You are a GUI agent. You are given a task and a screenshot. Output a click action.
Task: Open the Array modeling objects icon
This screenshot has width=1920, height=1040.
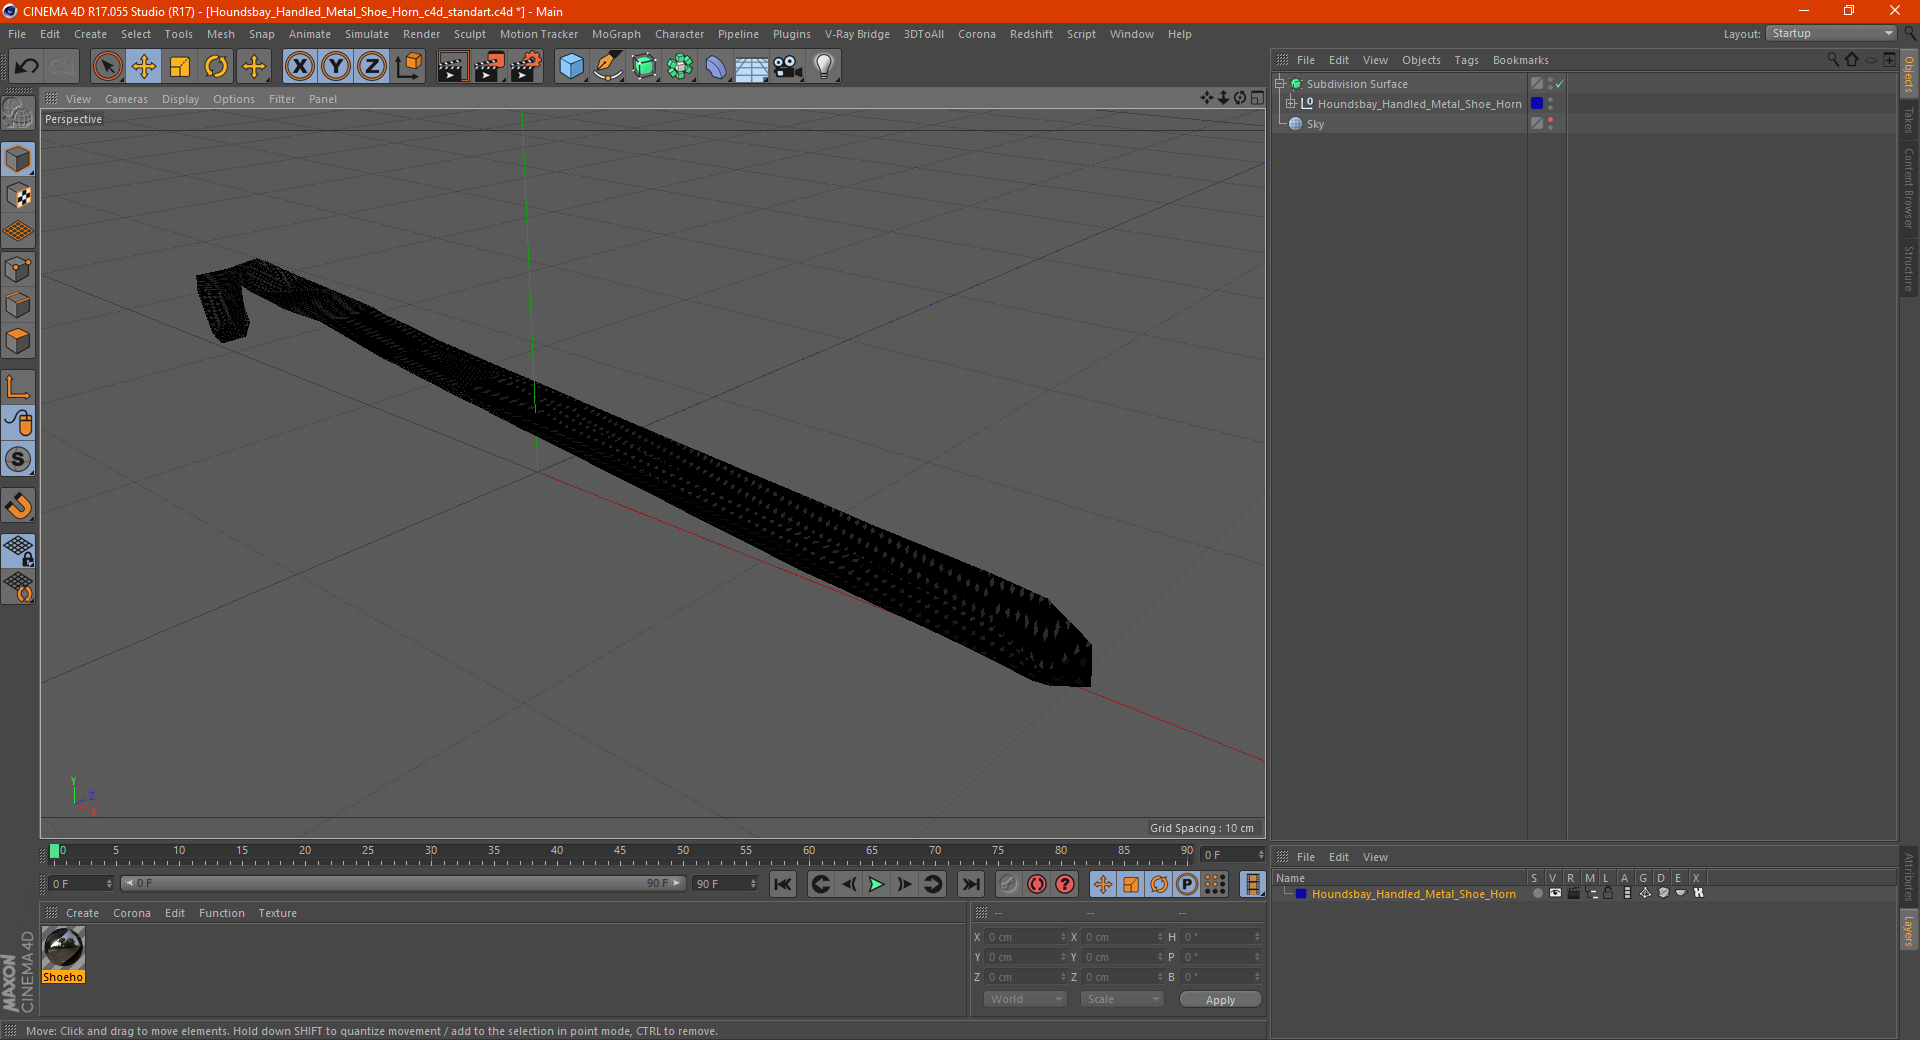680,67
